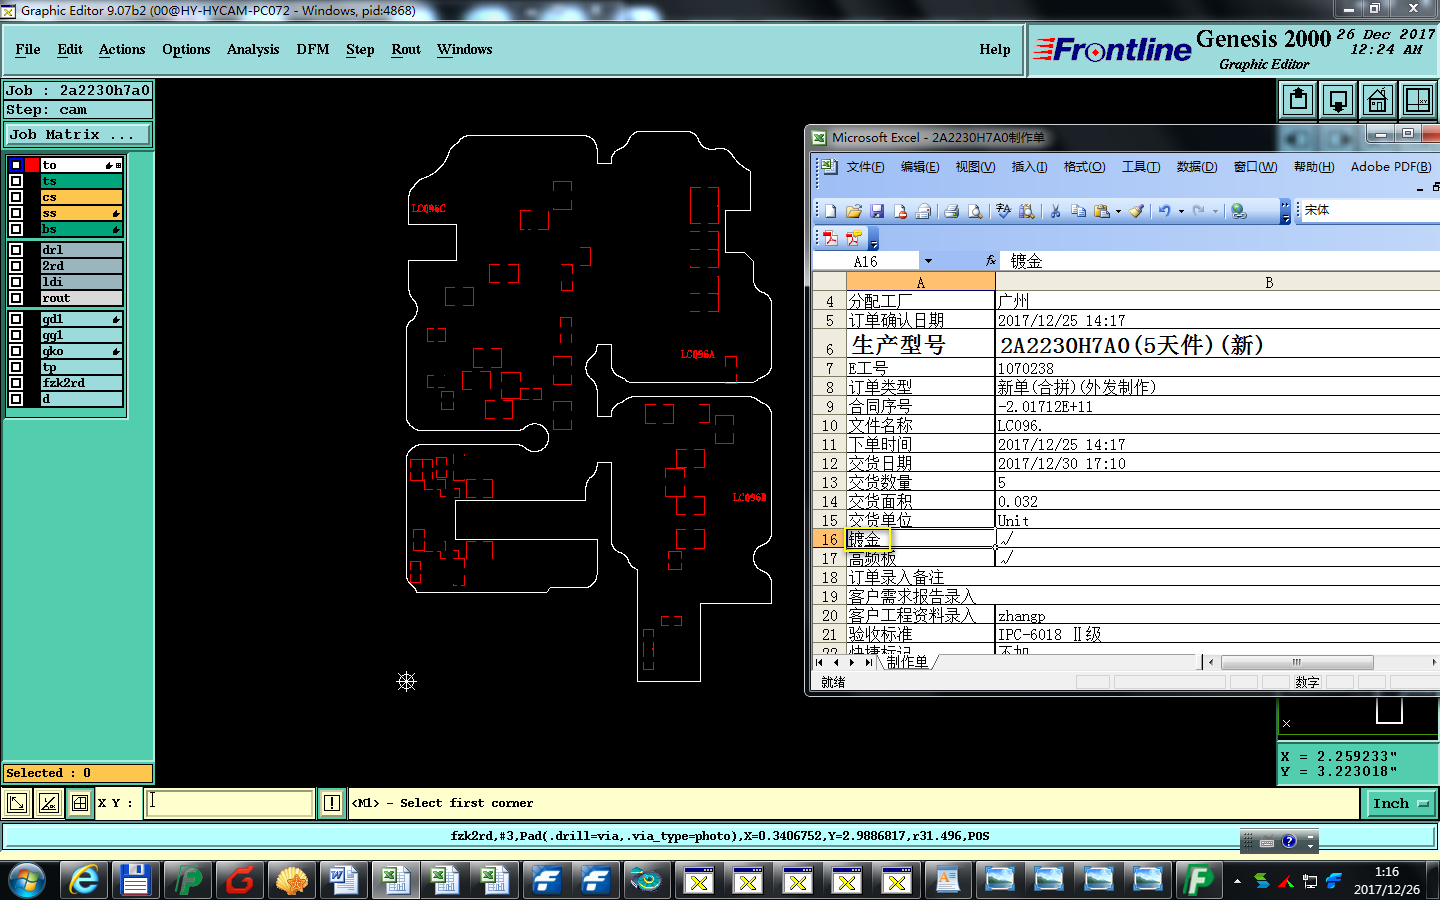Click the Job Matrix button
This screenshot has height=900, width=1440.
(78, 134)
